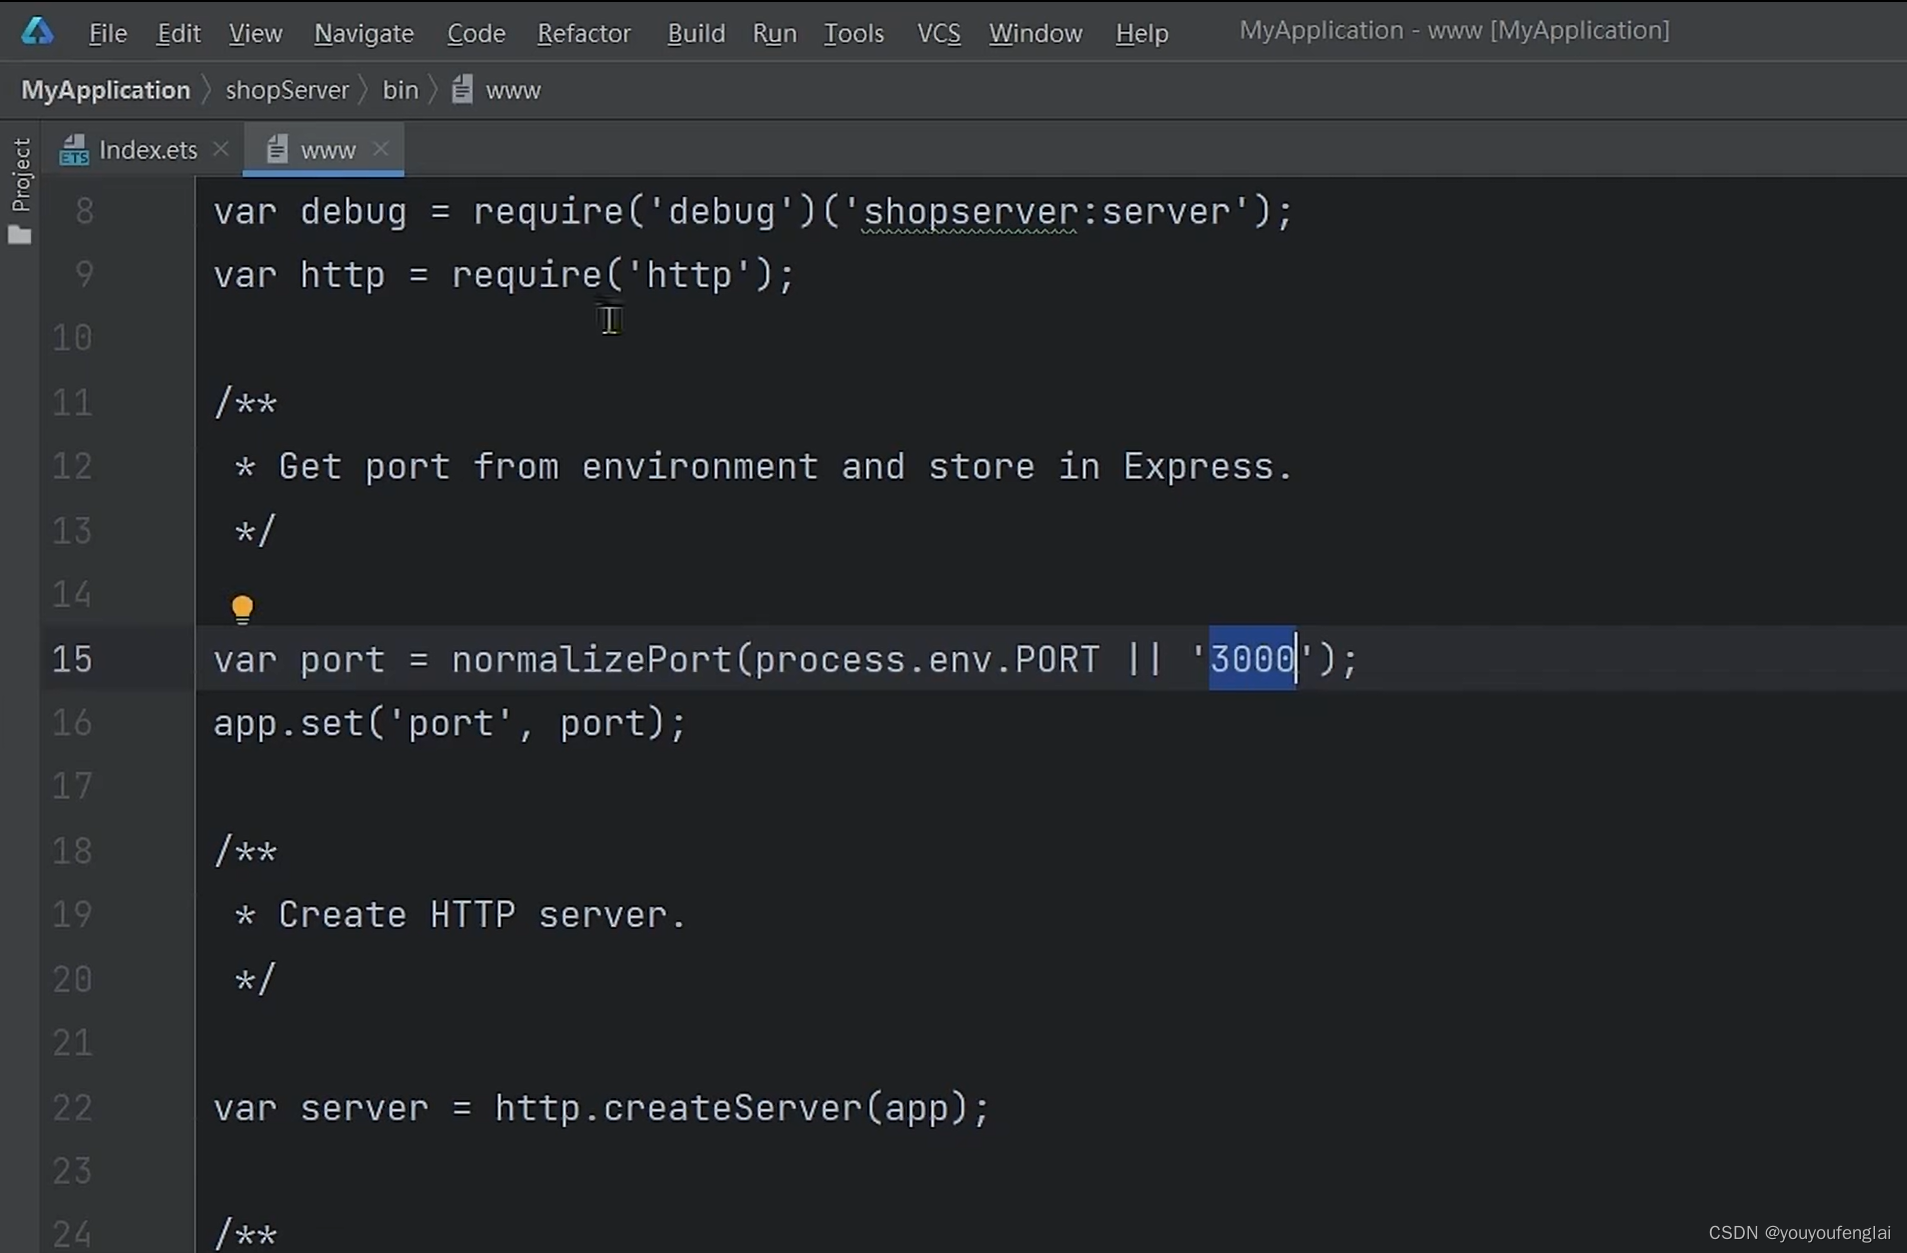This screenshot has width=1907, height=1253.
Task: Click MyApplication breadcrumb
Action: [106, 90]
